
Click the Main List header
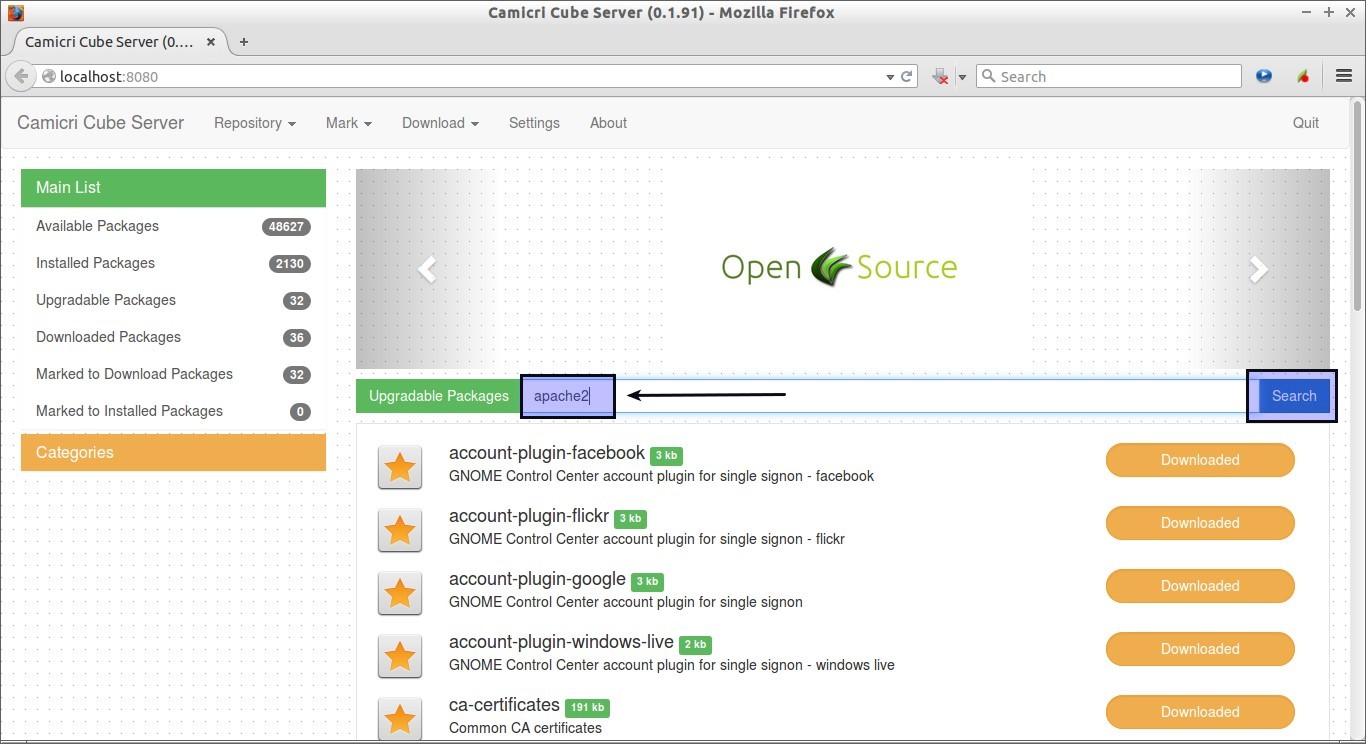[173, 188]
